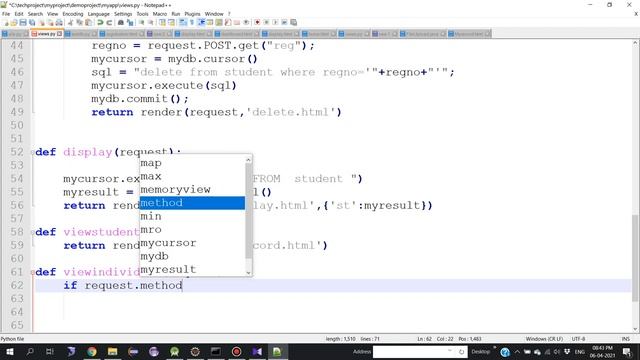The height and width of the screenshot is (360, 640).
Task: Open the ? help menu
Action: 229,14
